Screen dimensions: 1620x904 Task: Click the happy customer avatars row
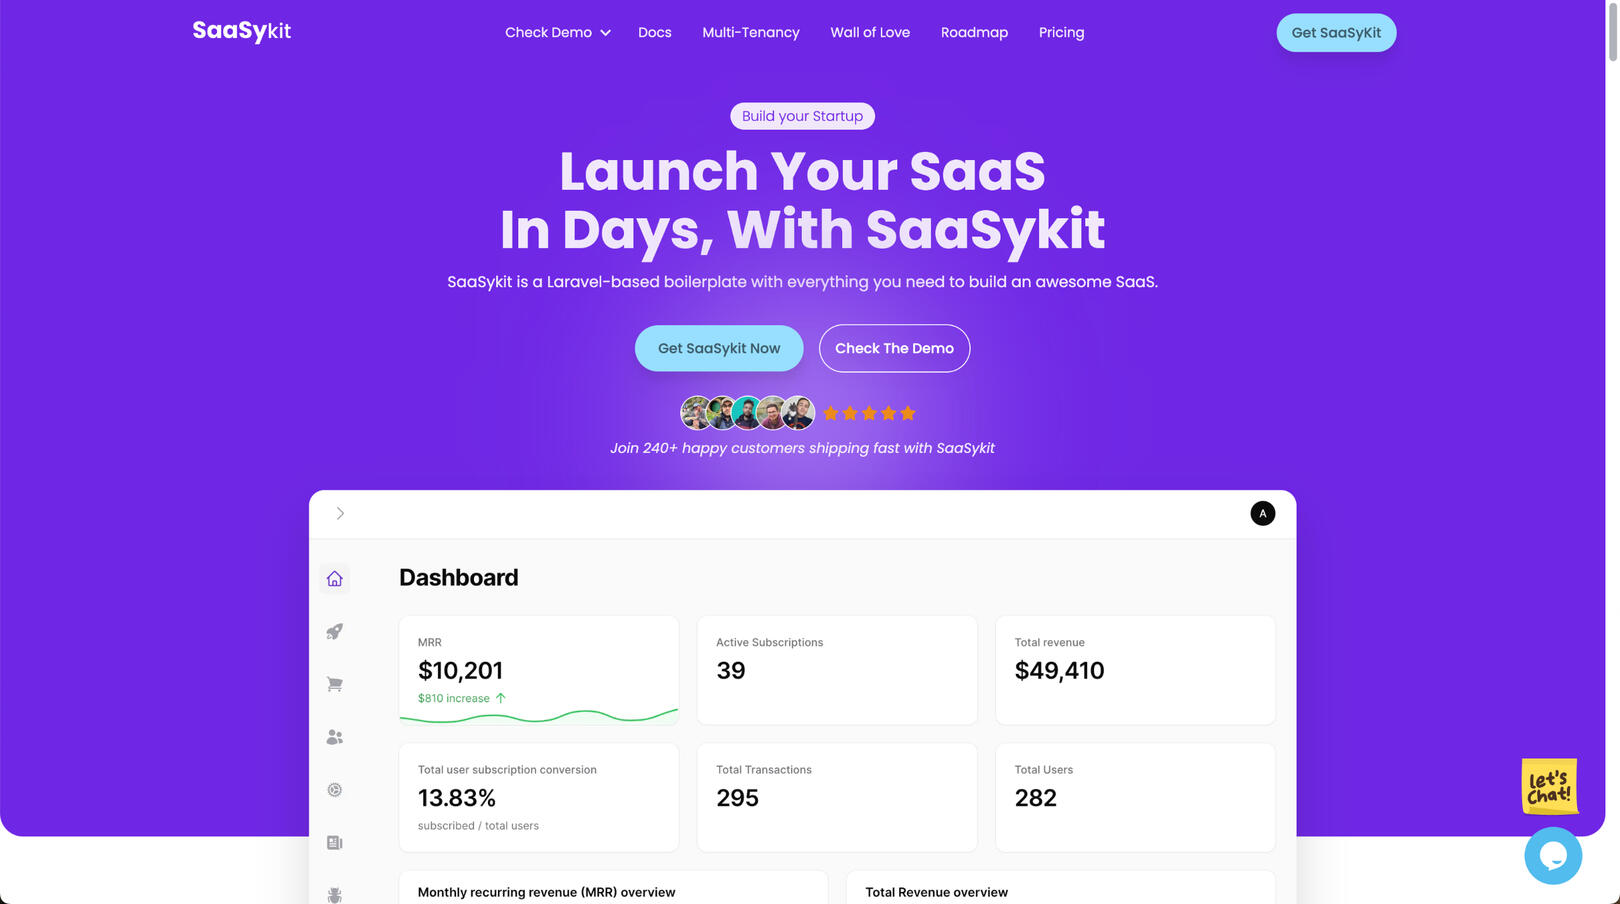(x=747, y=413)
